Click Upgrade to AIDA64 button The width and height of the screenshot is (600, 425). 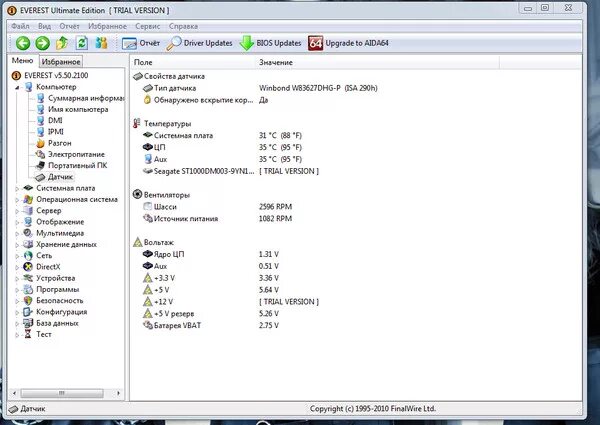[348, 43]
